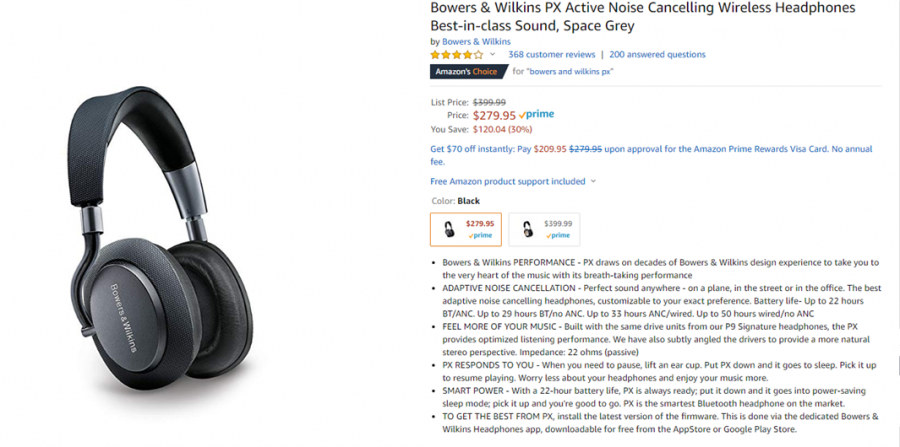The height and width of the screenshot is (447, 900).
Task: Click Prime badge inside the $399.99 swatch
Action: click(558, 236)
